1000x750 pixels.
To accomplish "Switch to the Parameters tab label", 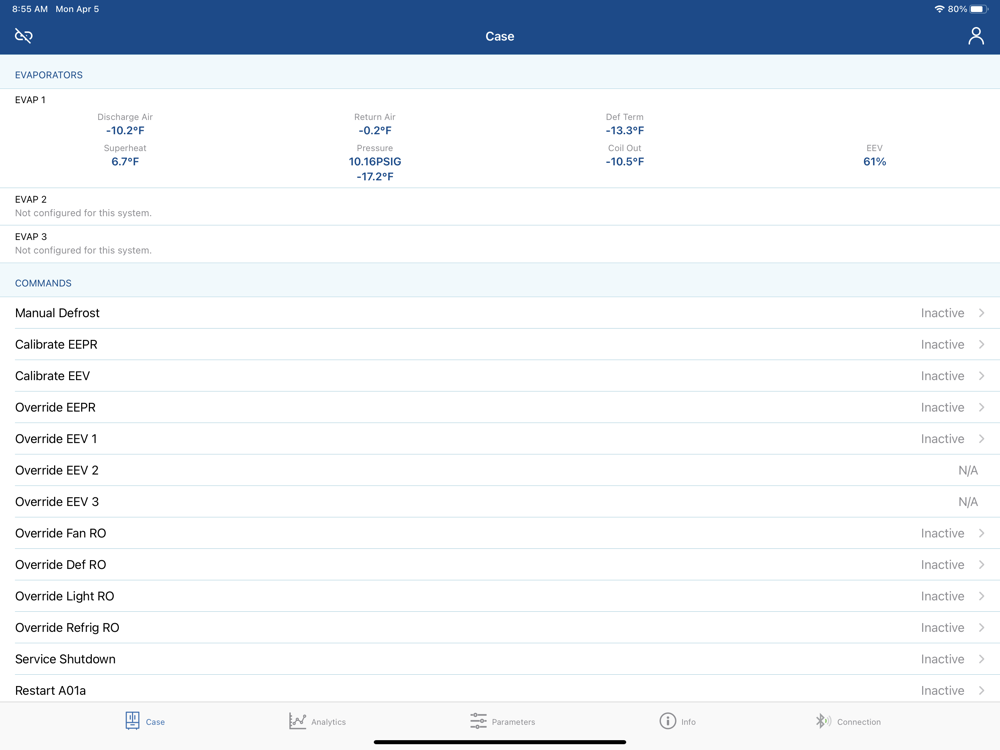I will [x=513, y=722].
